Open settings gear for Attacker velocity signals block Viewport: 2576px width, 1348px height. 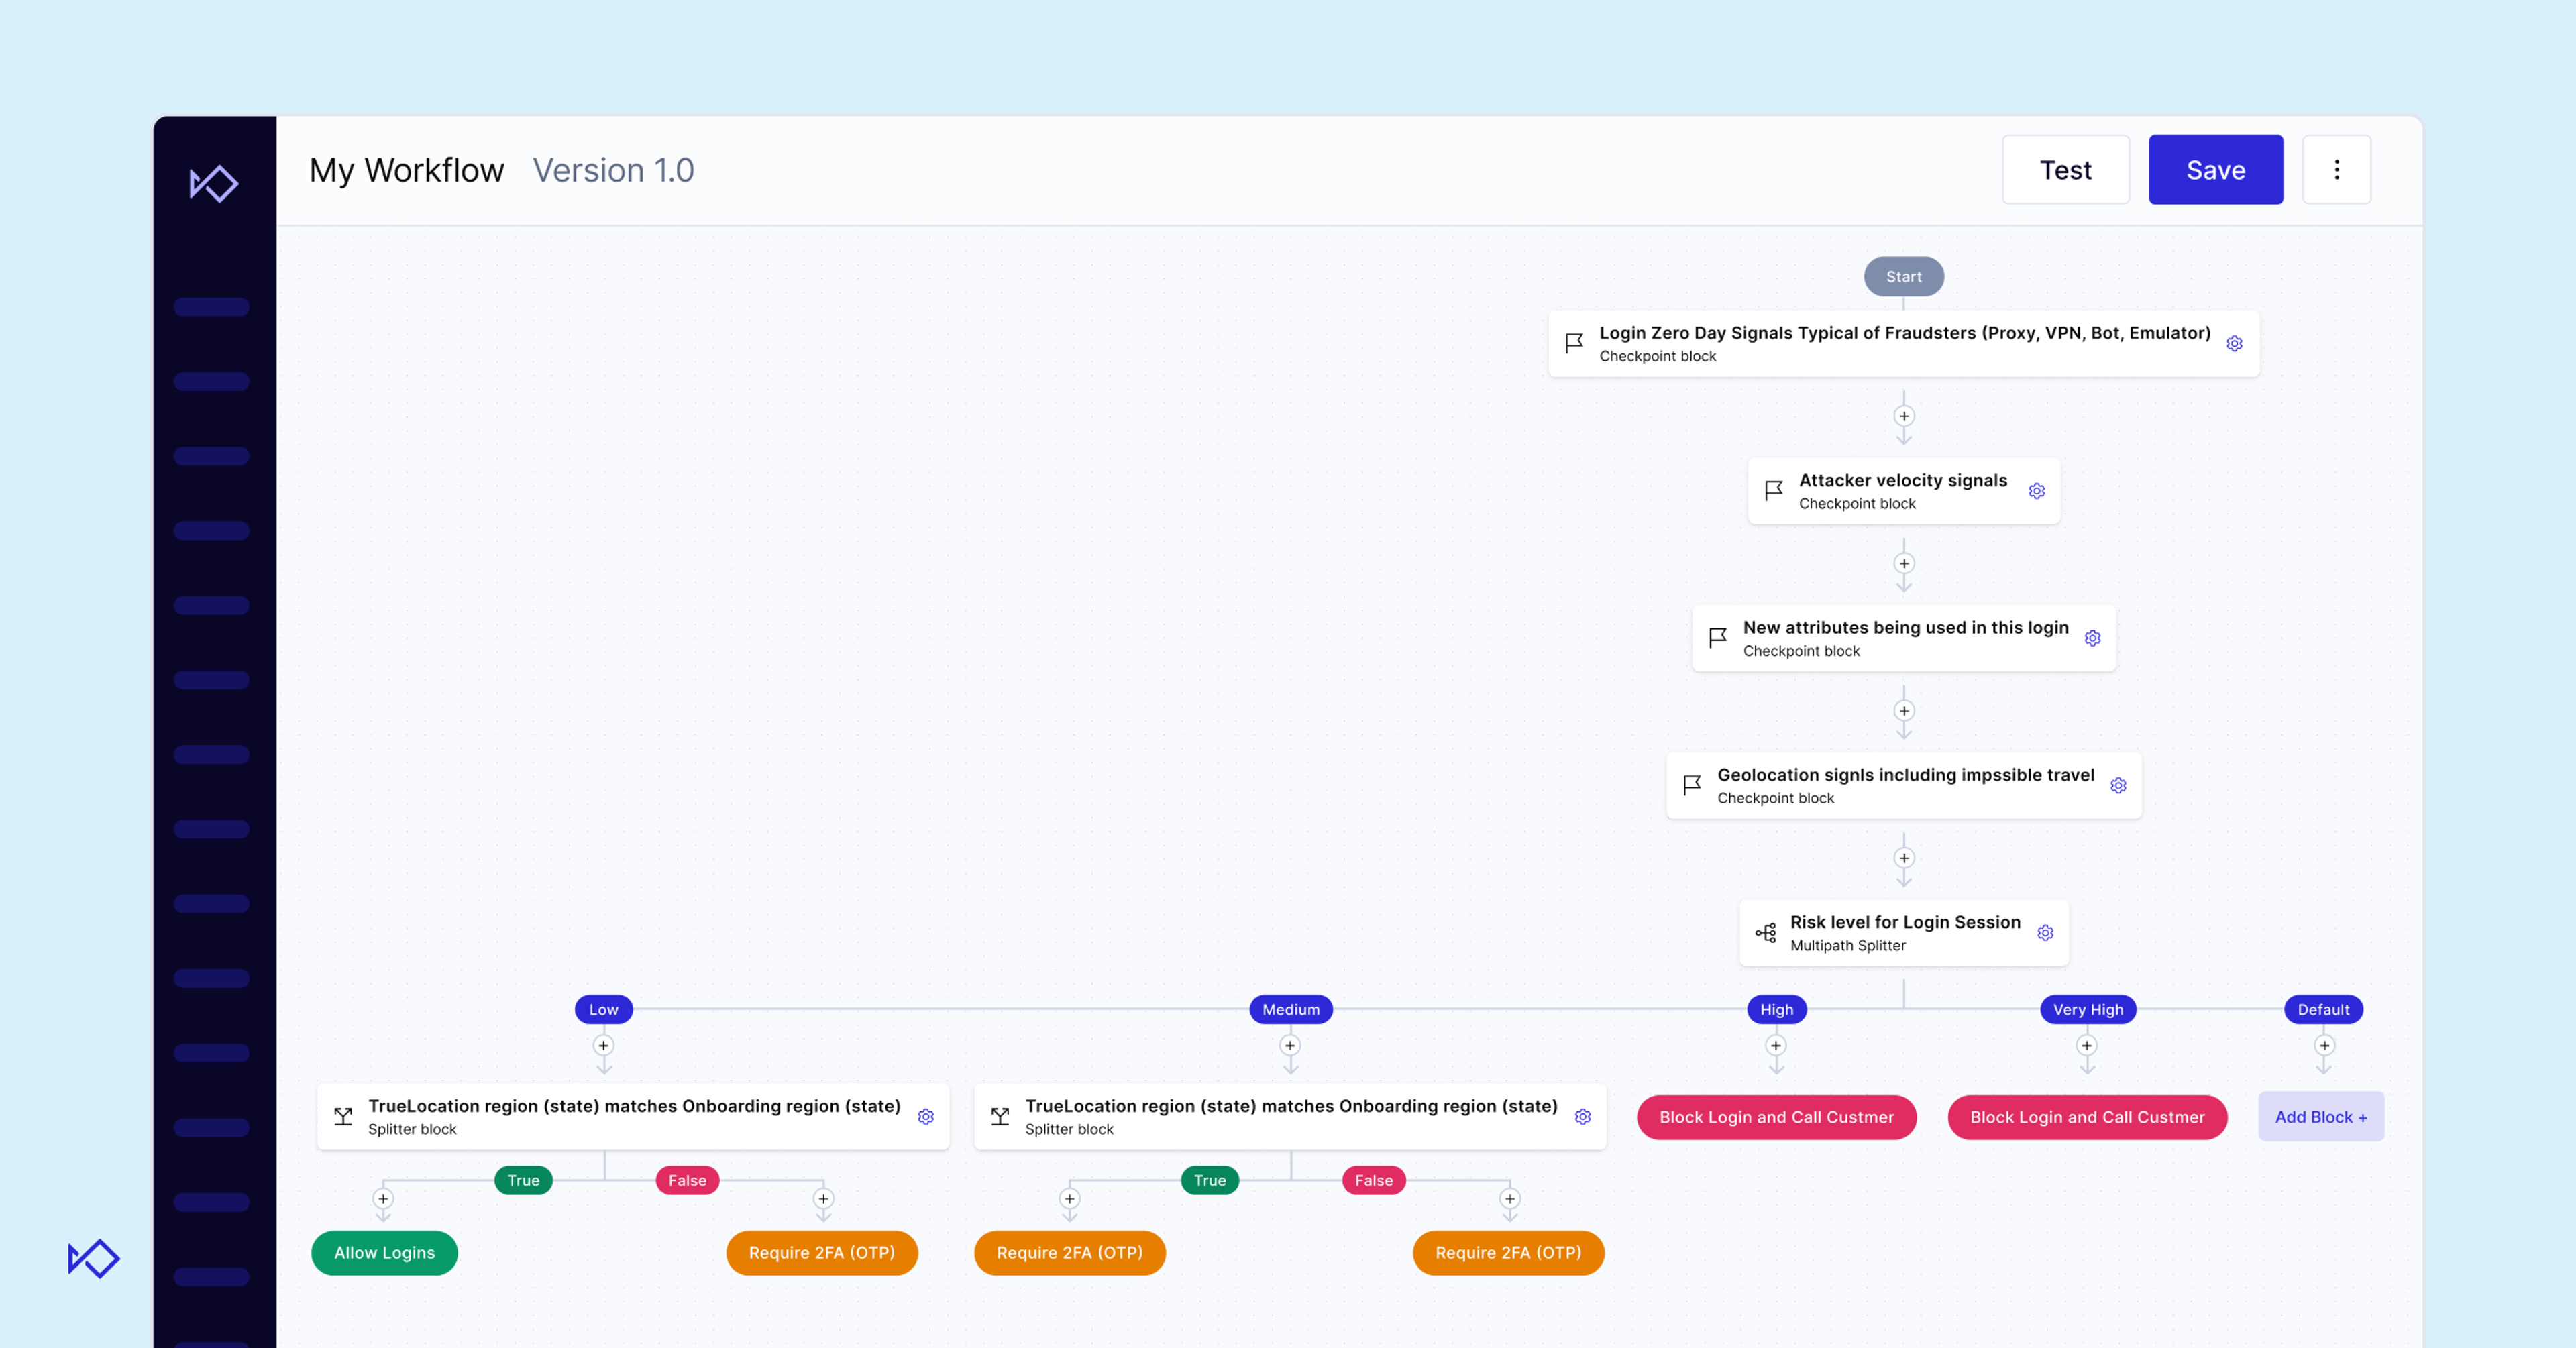tap(2036, 491)
